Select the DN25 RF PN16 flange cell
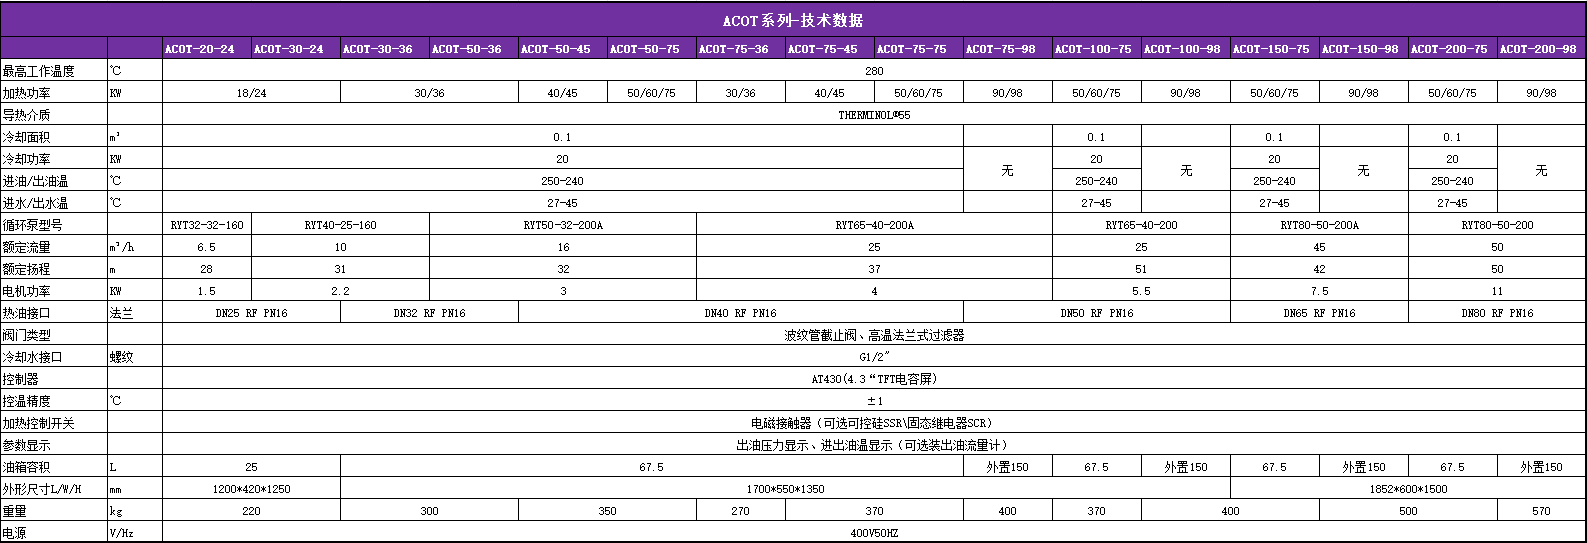This screenshot has height=543, width=1587. [x=251, y=313]
